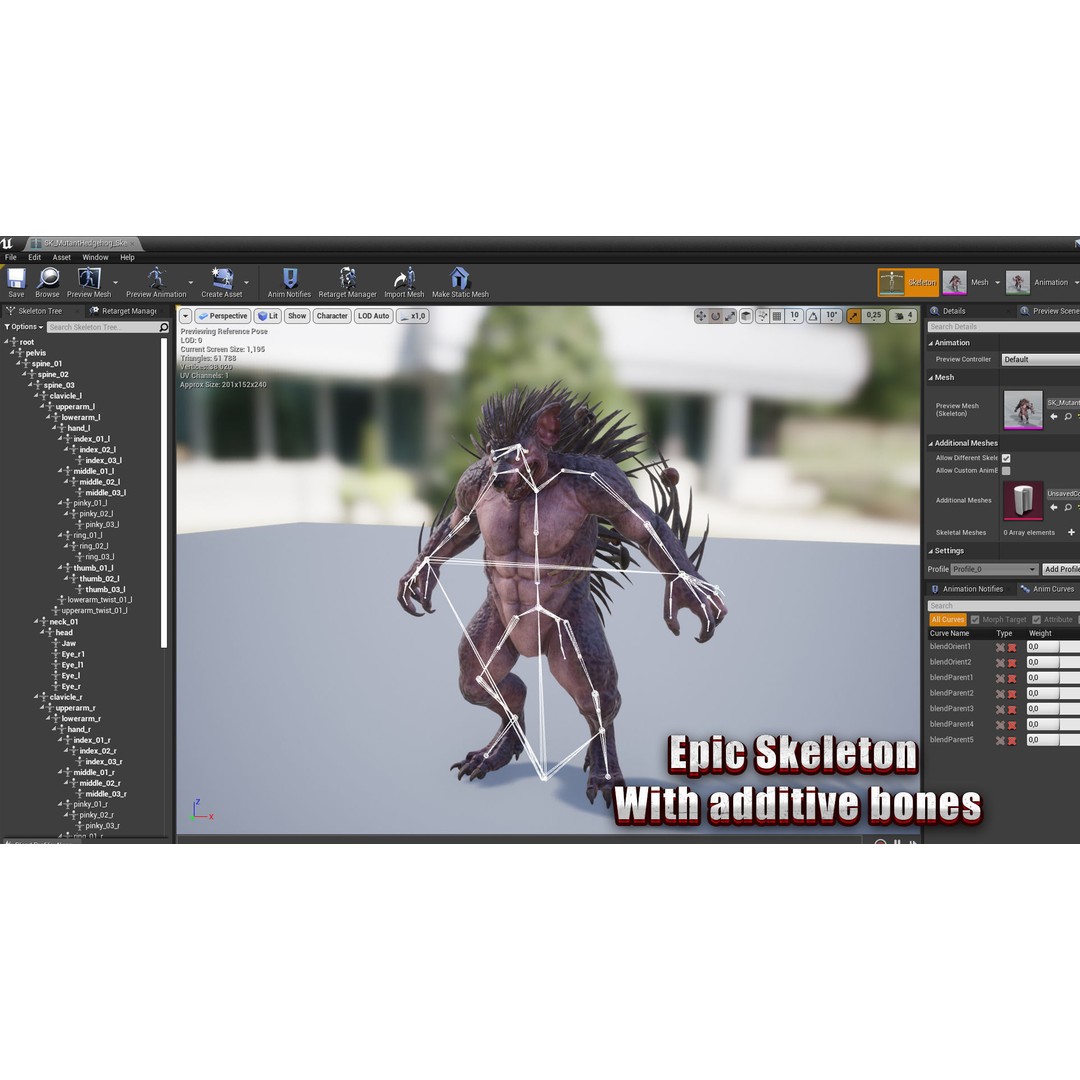
Task: Select the rotate gizmo mode icon
Action: click(x=716, y=316)
